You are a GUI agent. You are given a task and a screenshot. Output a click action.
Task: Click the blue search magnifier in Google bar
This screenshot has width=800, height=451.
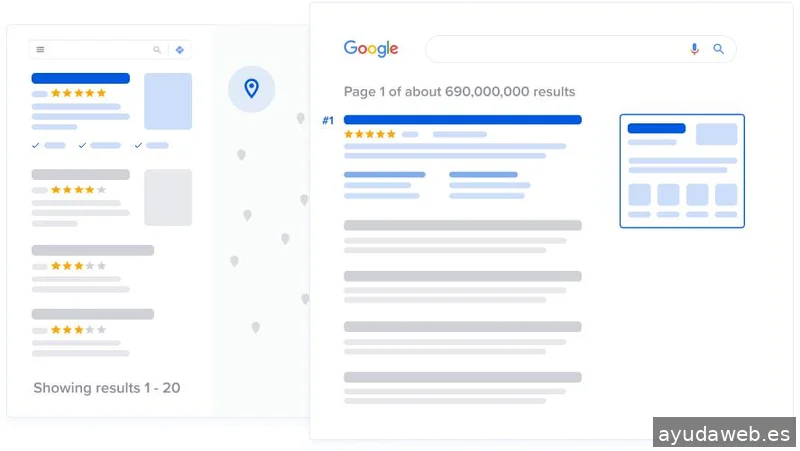click(718, 49)
